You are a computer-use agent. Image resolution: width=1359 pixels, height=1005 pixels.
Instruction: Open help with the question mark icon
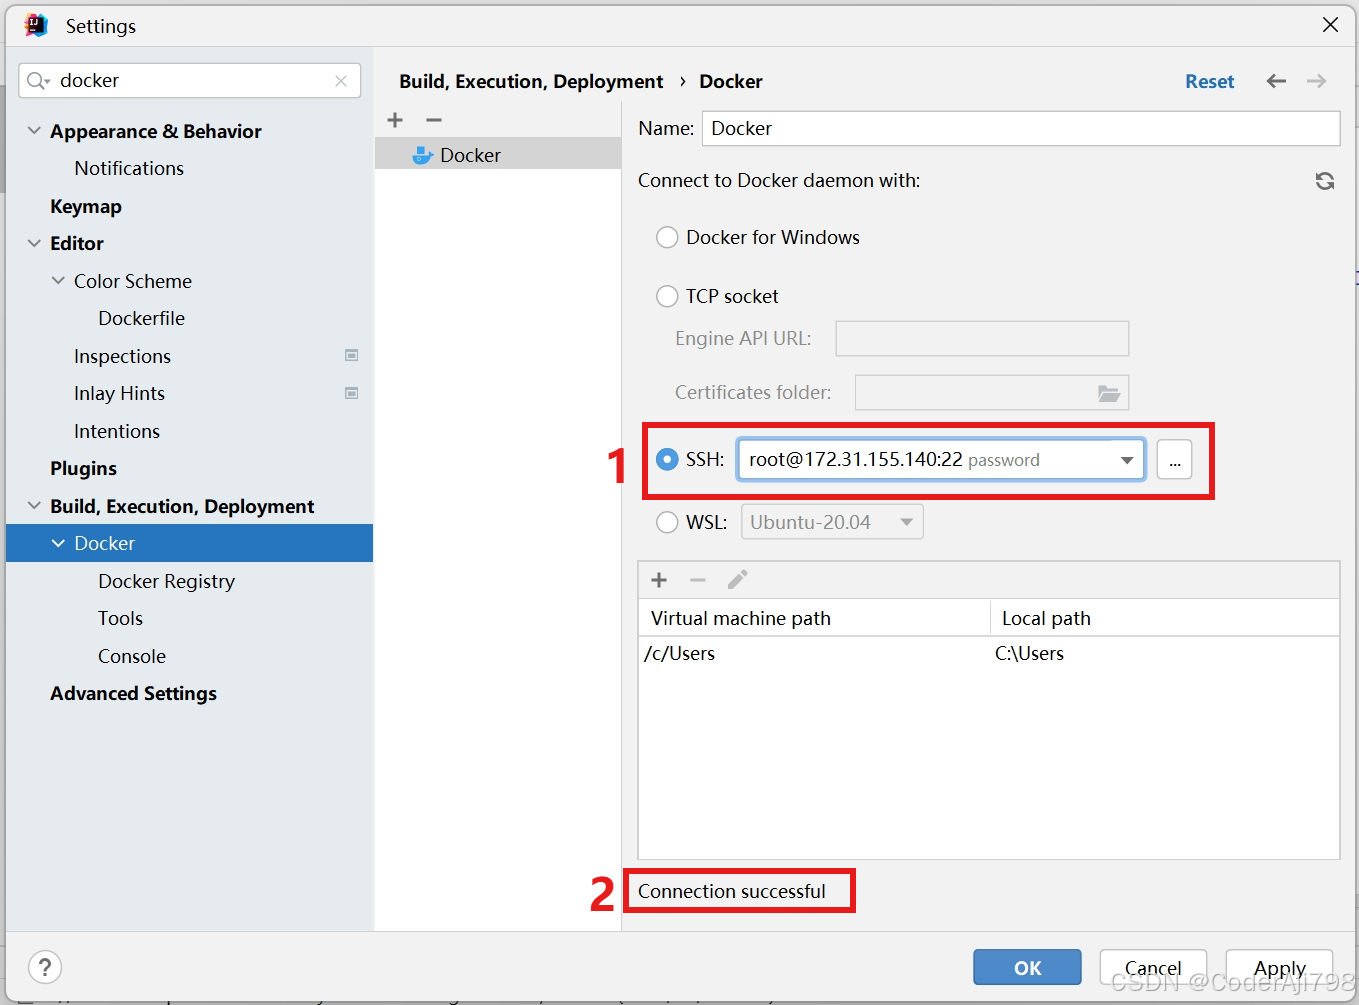tap(45, 967)
